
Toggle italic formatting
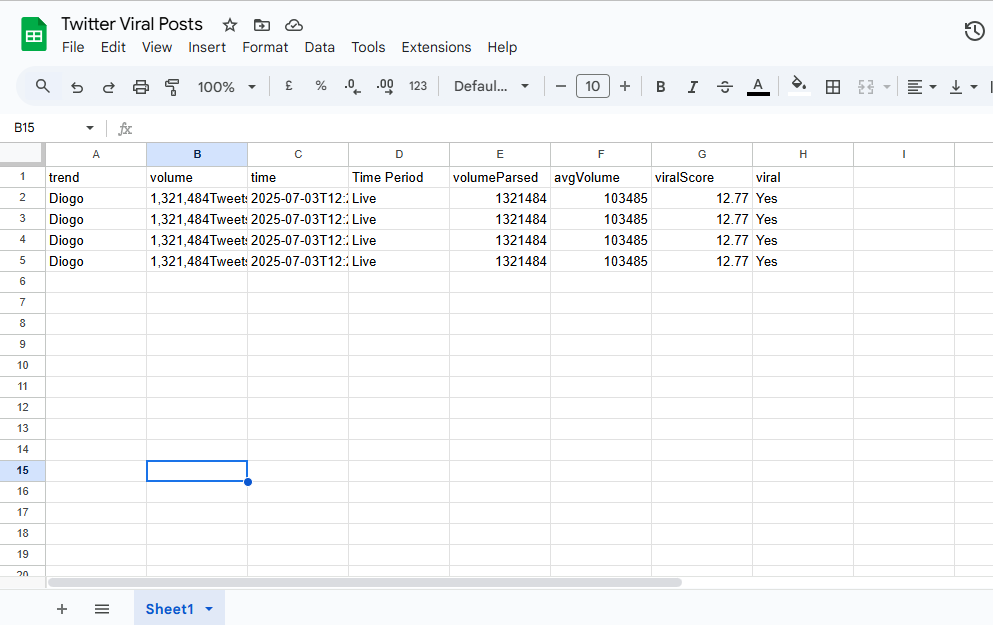(693, 87)
